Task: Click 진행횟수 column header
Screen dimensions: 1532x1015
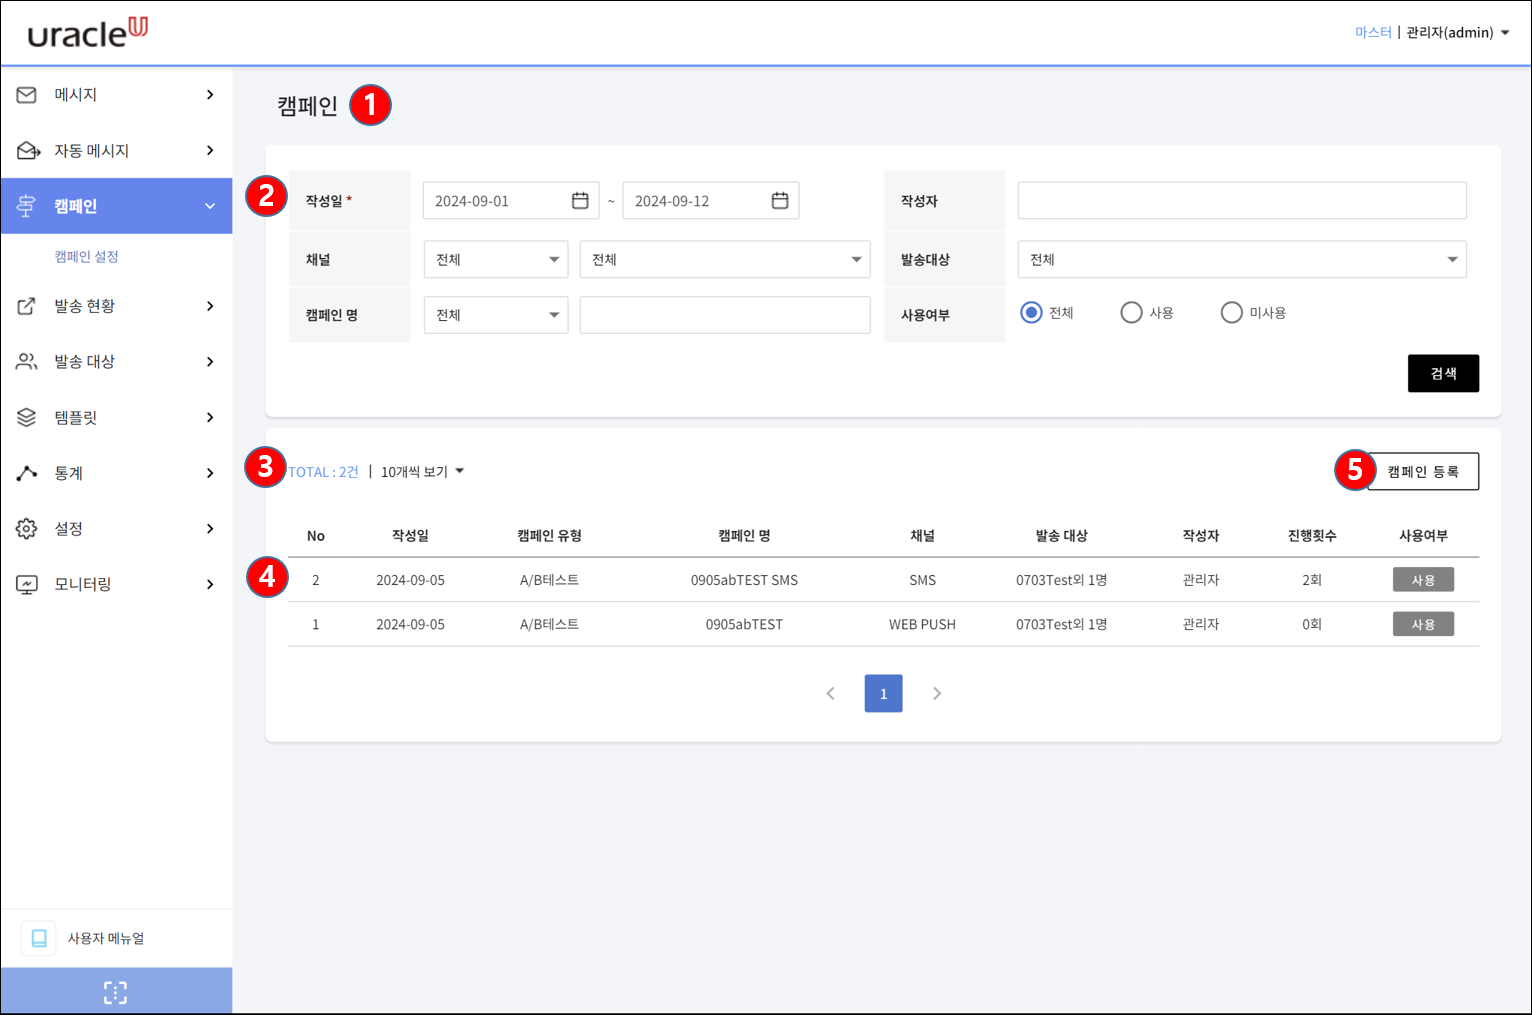Action: [x=1312, y=536]
